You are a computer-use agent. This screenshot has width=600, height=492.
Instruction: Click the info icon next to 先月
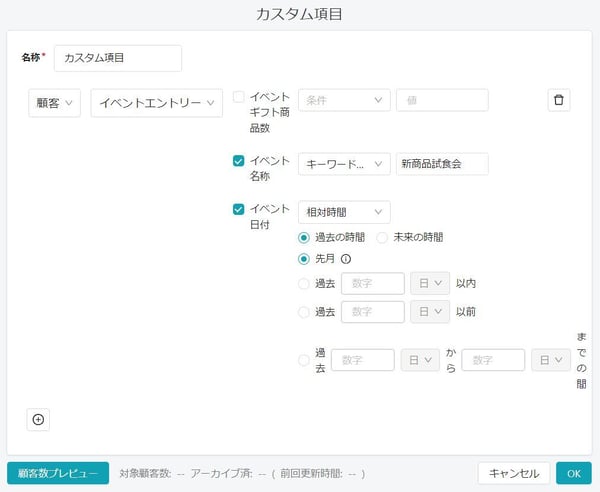346,260
